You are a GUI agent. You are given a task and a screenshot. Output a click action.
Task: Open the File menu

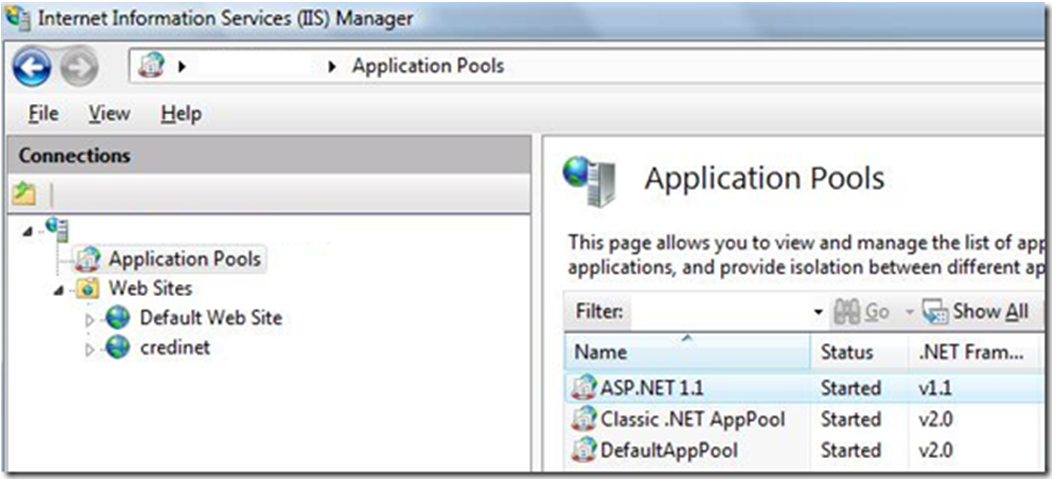tap(43, 114)
